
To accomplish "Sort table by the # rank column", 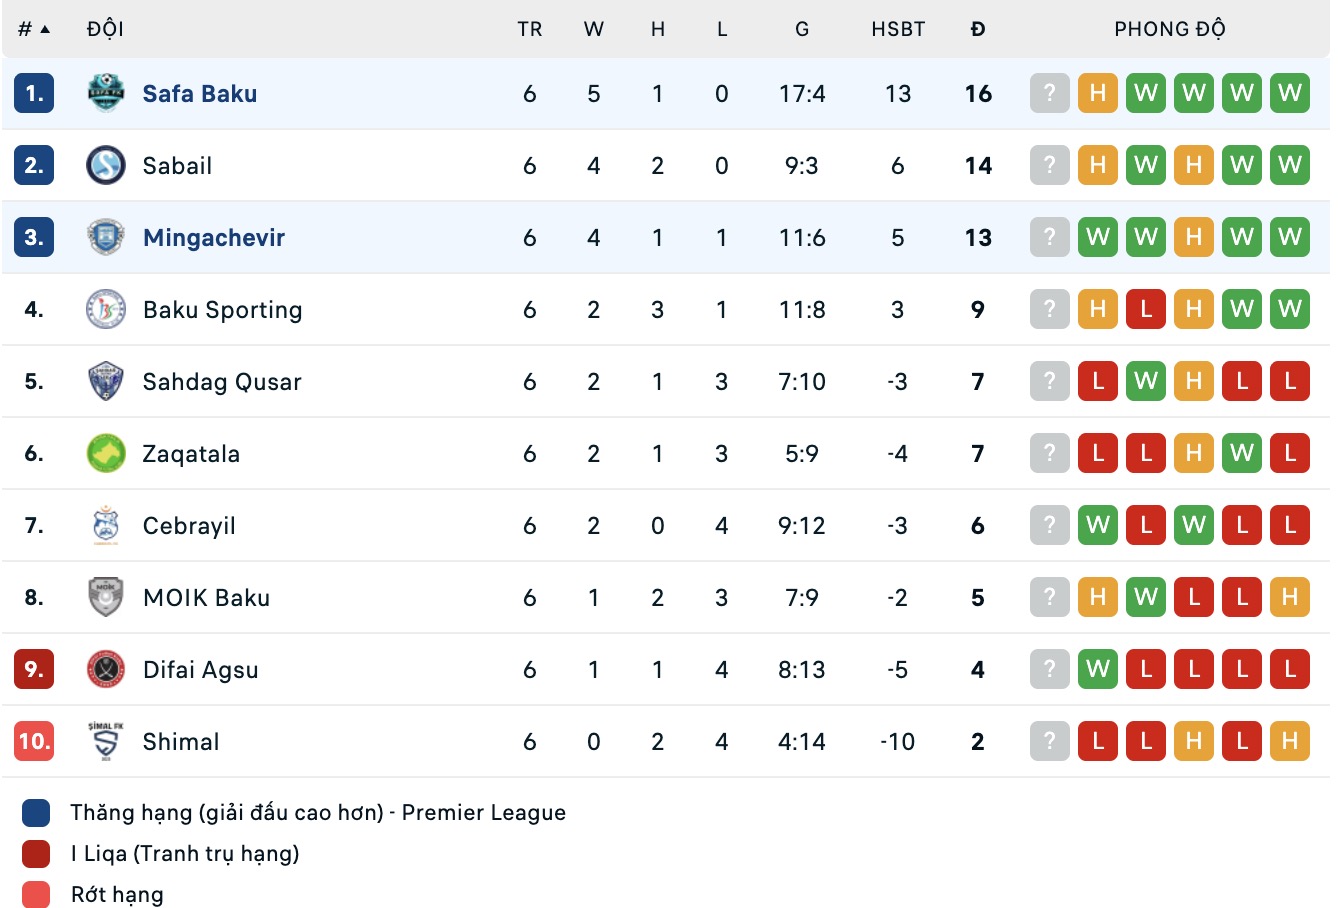I will pyautogui.click(x=33, y=29).
